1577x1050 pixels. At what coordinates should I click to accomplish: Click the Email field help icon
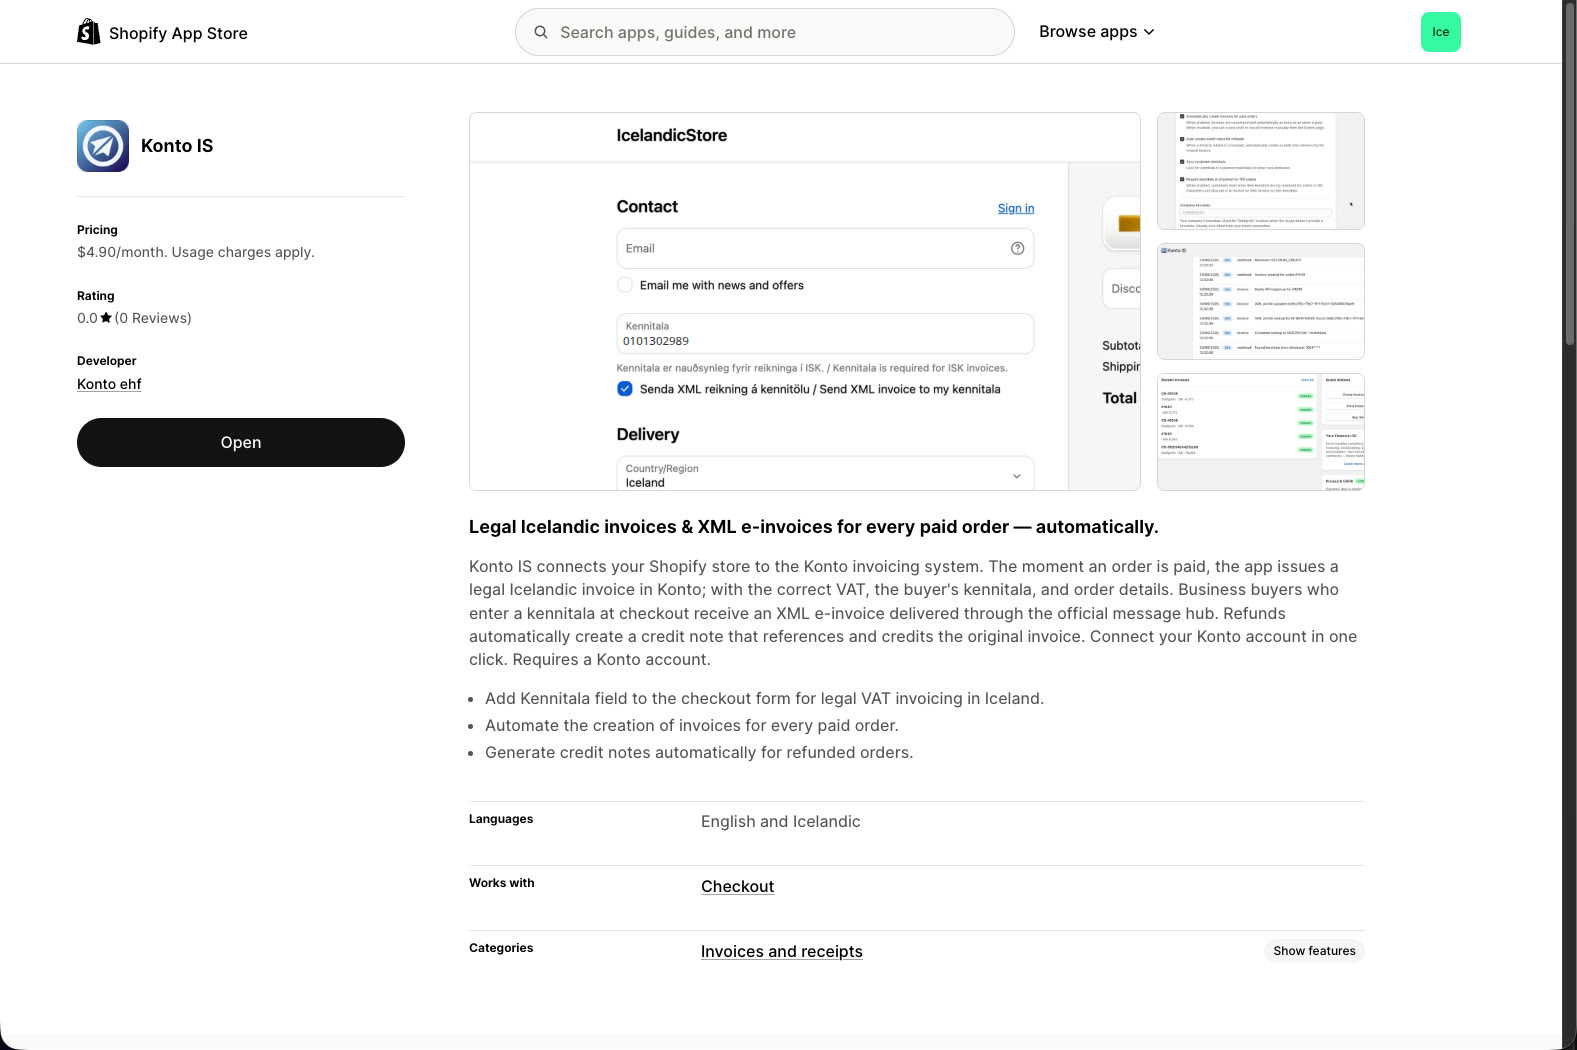1018,248
